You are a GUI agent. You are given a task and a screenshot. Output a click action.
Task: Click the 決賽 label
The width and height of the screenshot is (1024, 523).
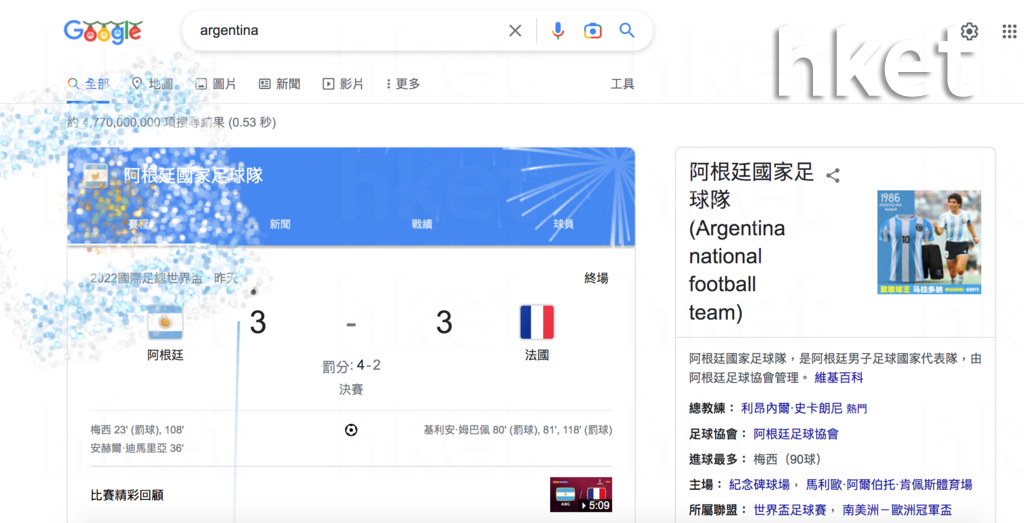[x=351, y=390]
